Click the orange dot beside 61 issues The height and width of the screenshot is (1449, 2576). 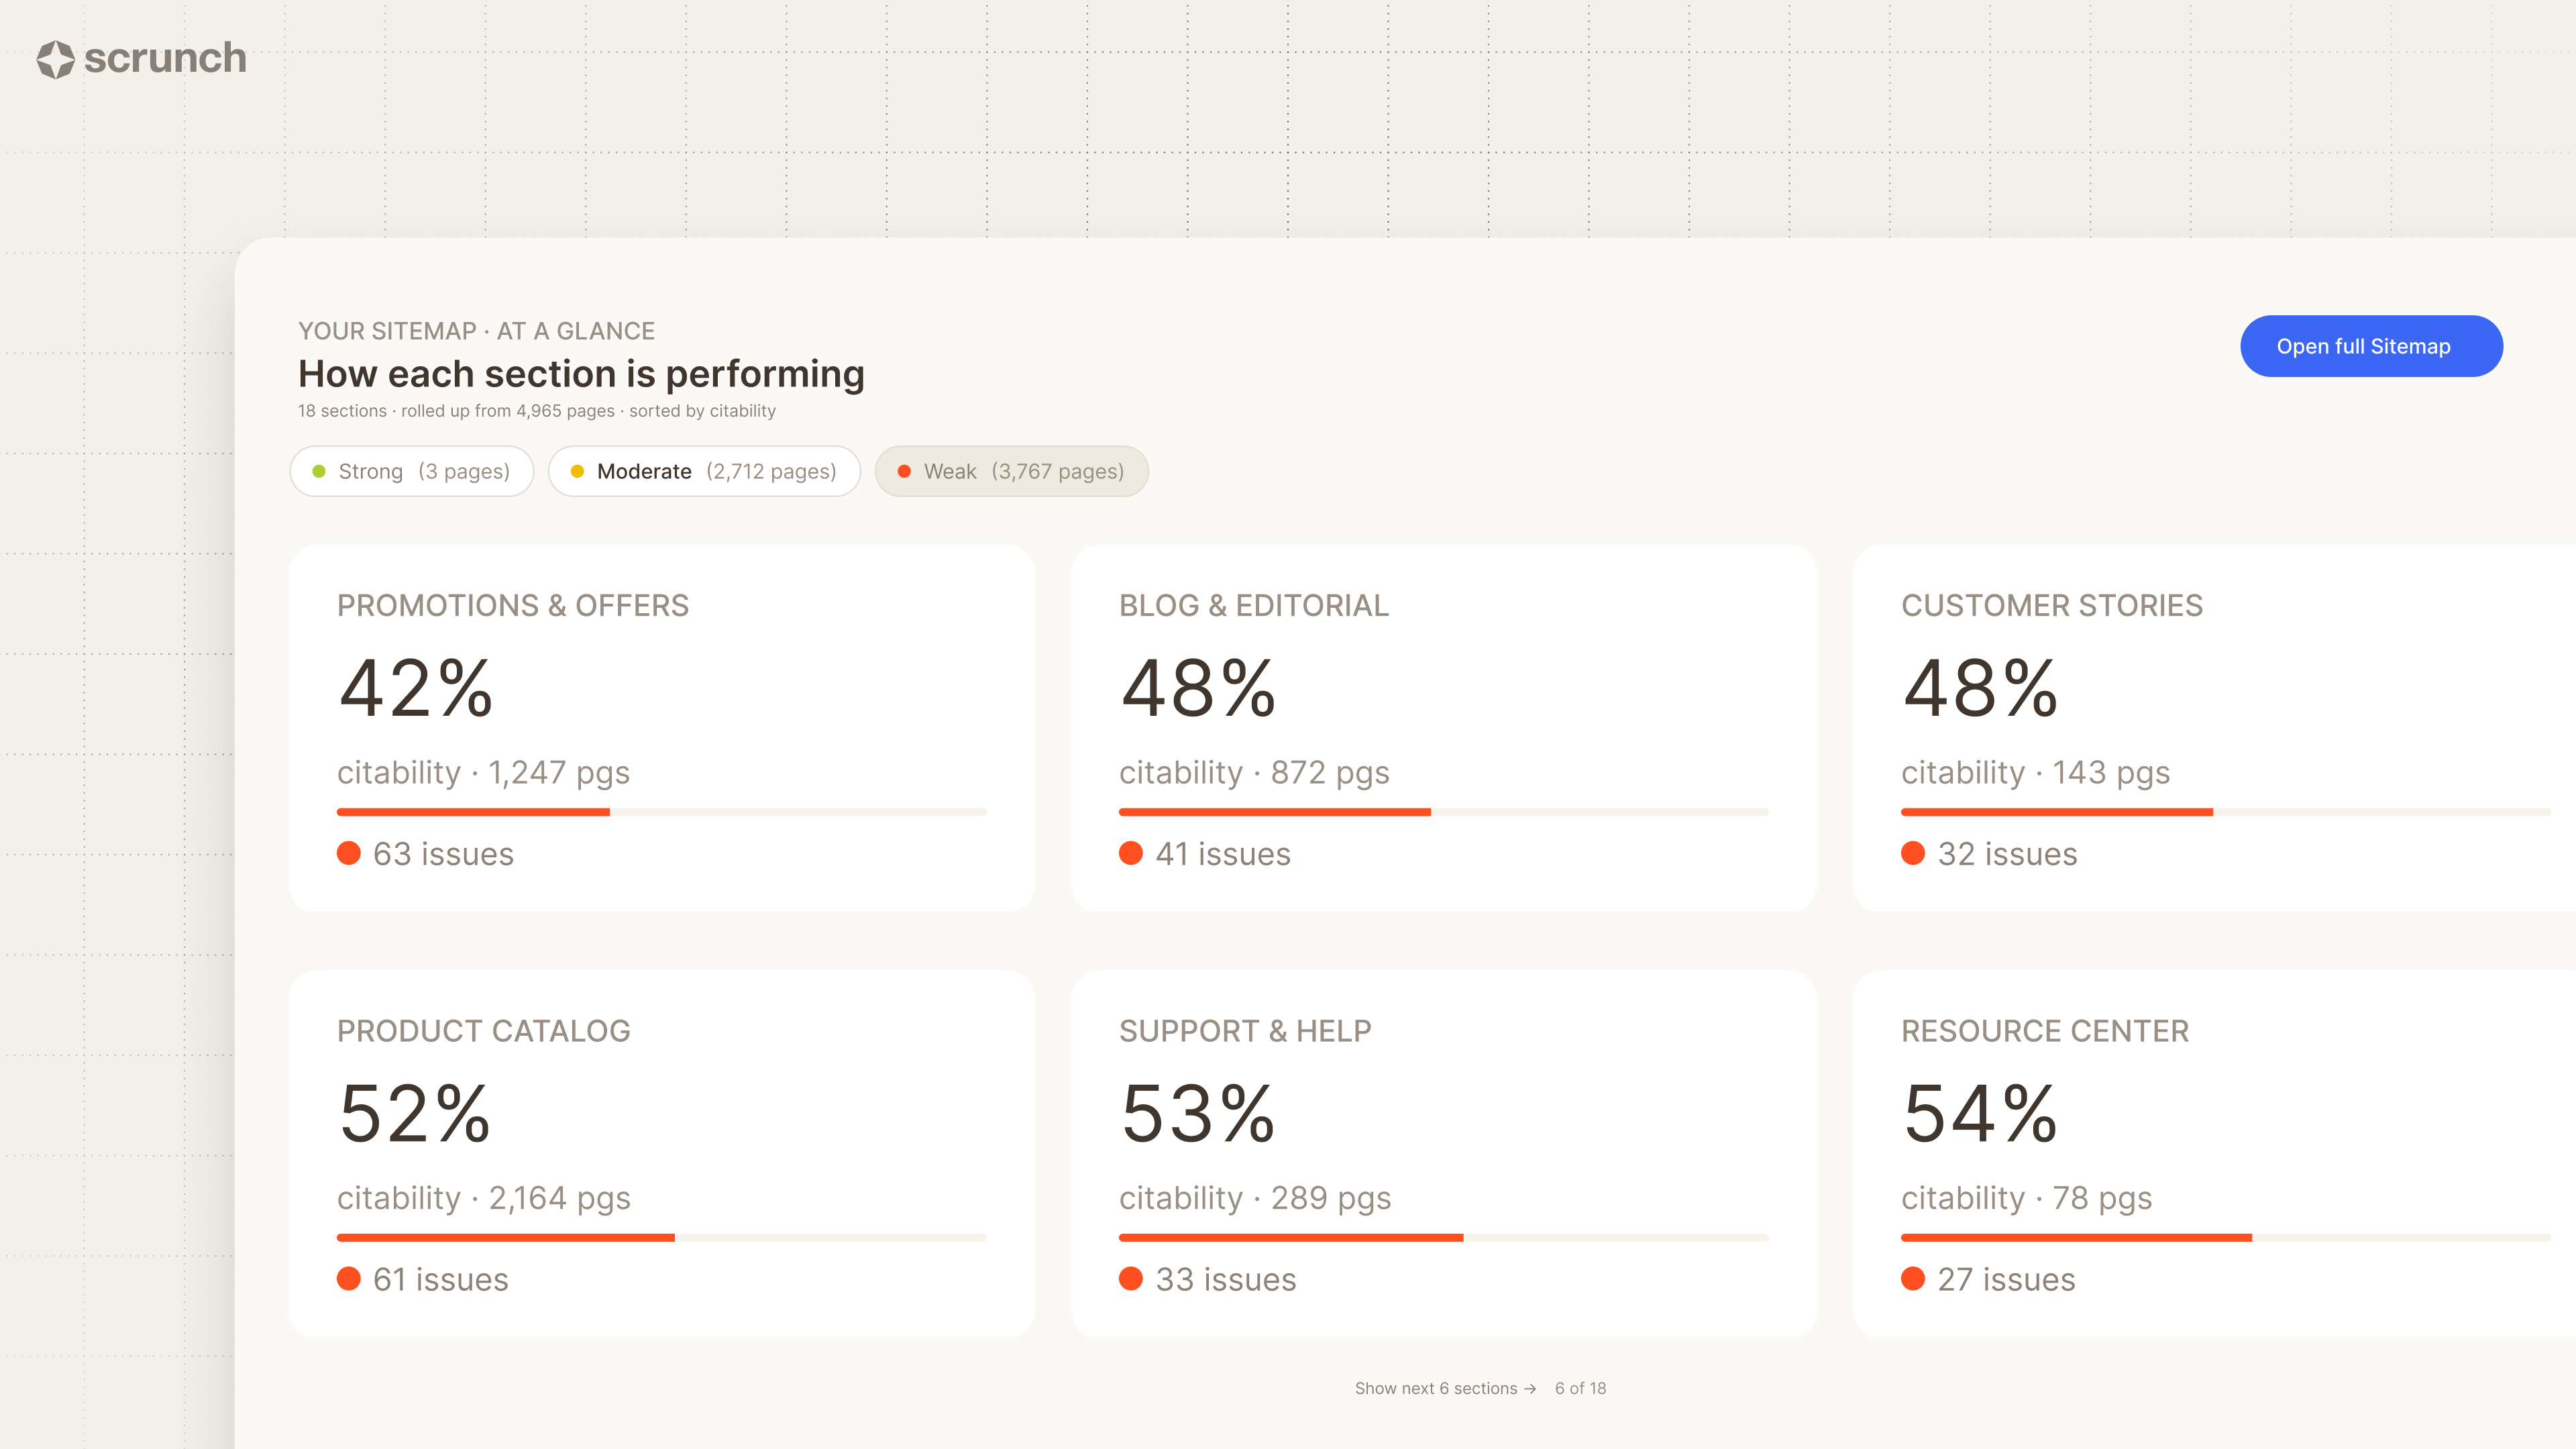[x=348, y=1278]
